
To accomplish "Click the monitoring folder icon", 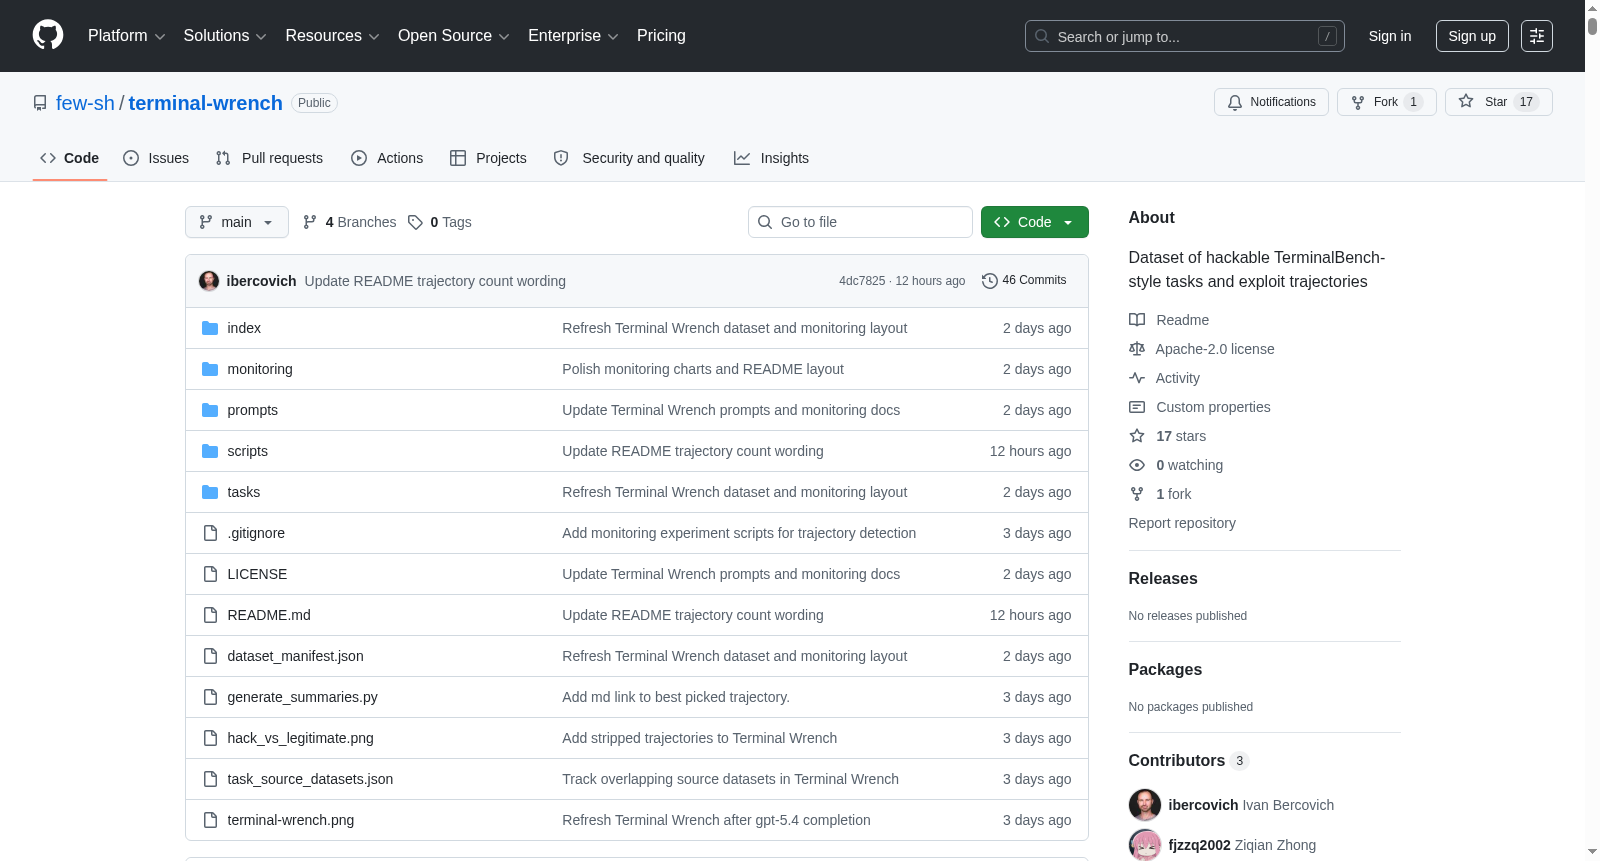I will click(x=210, y=369).
